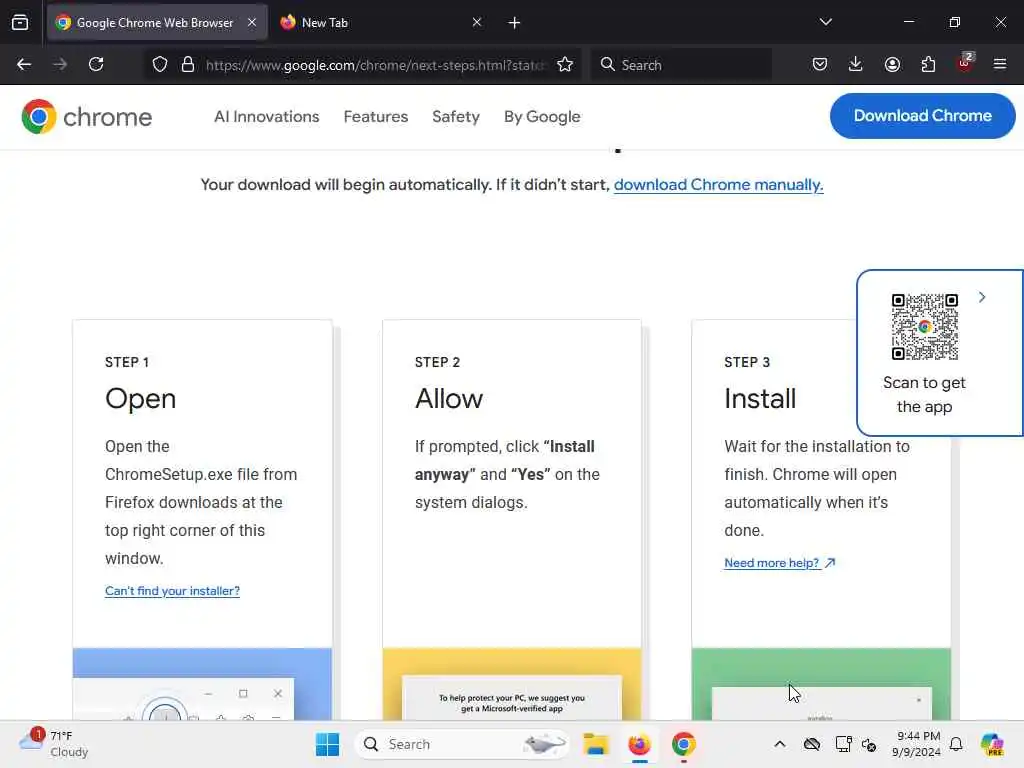The height and width of the screenshot is (768, 1024).
Task: Open the weather widget showing Cloudy
Action: point(54,744)
